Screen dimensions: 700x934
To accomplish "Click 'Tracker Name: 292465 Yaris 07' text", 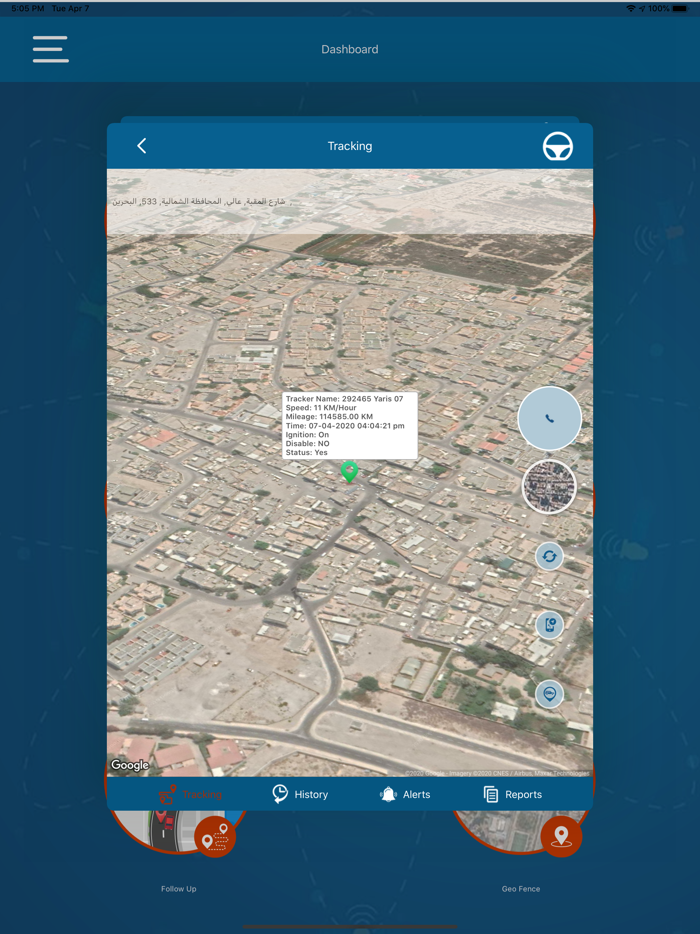I will coord(344,398).
